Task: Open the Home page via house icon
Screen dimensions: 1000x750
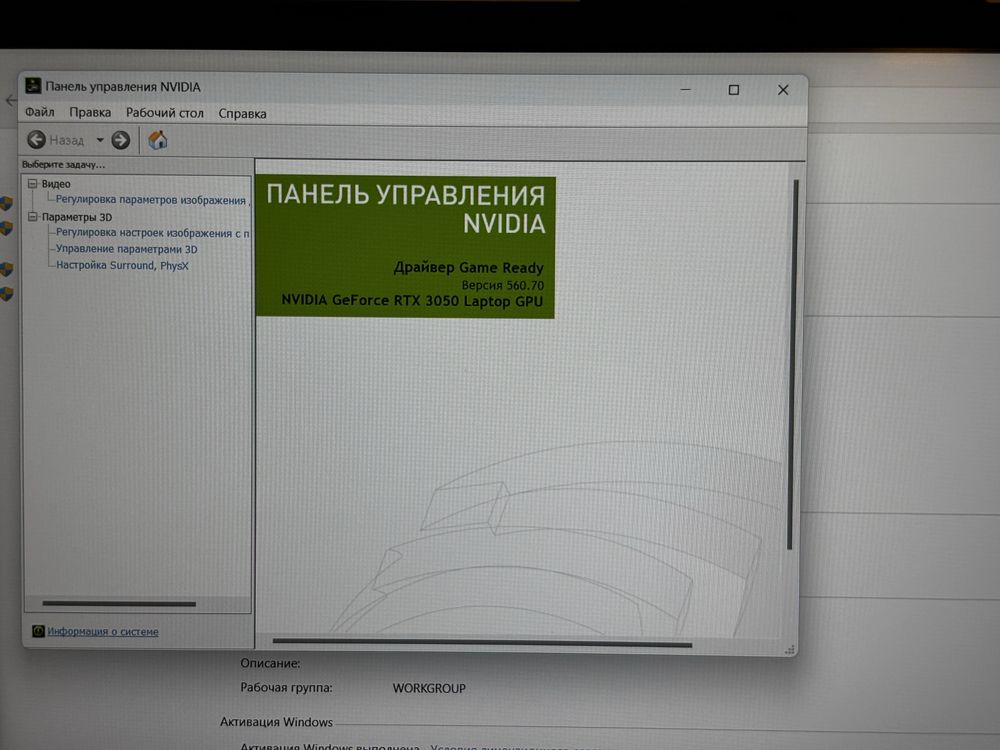Action: pyautogui.click(x=158, y=140)
